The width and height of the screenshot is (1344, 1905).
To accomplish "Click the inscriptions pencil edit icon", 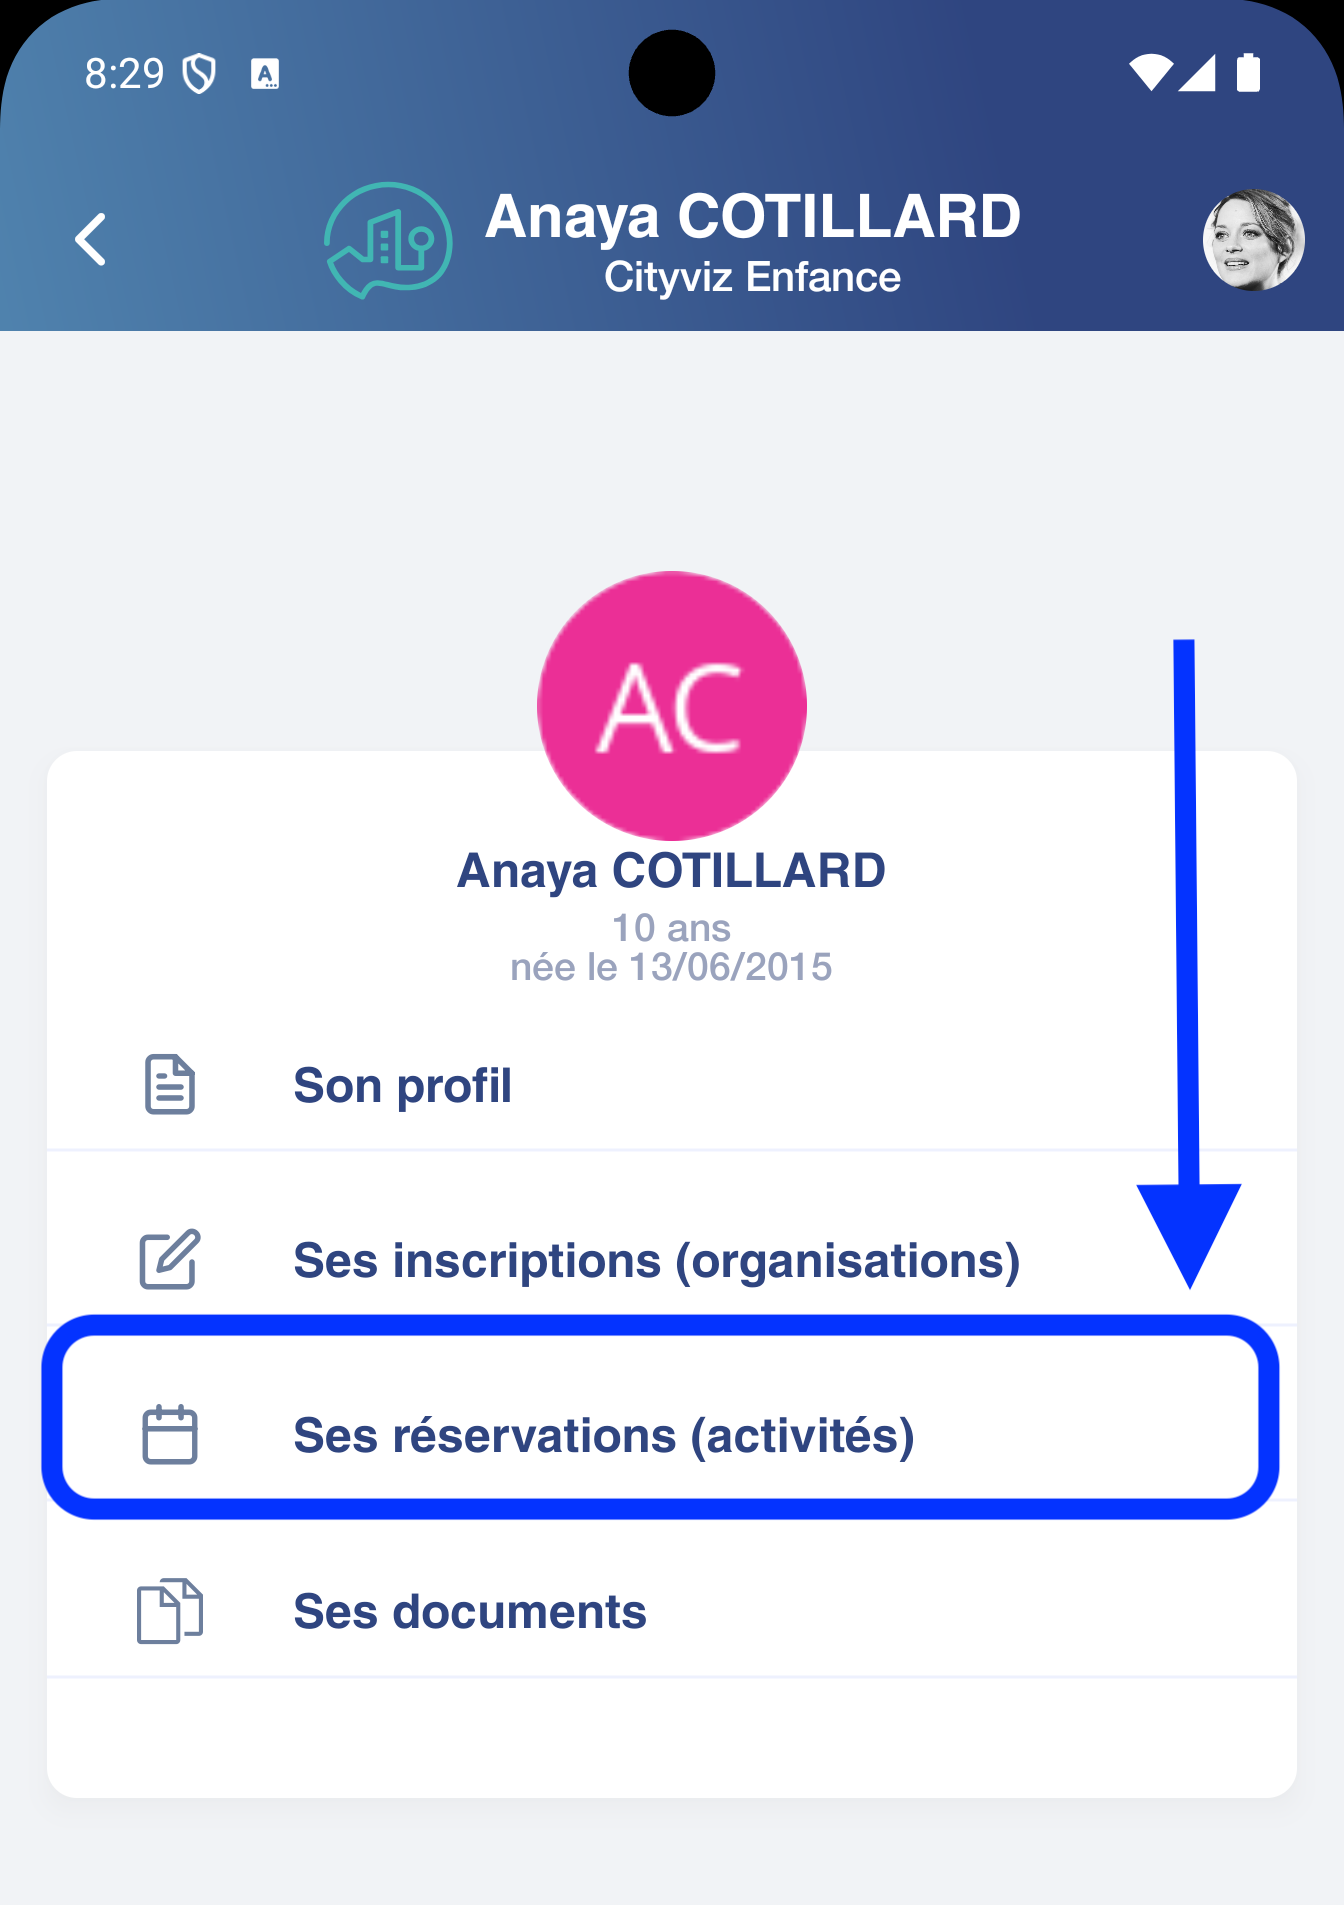I will tap(170, 1260).
